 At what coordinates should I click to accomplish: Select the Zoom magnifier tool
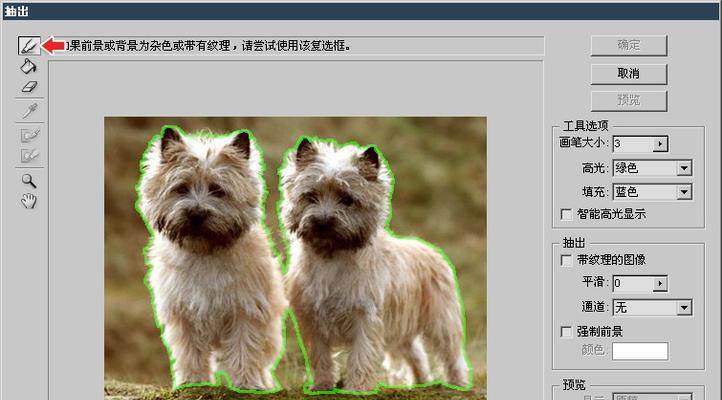point(29,181)
